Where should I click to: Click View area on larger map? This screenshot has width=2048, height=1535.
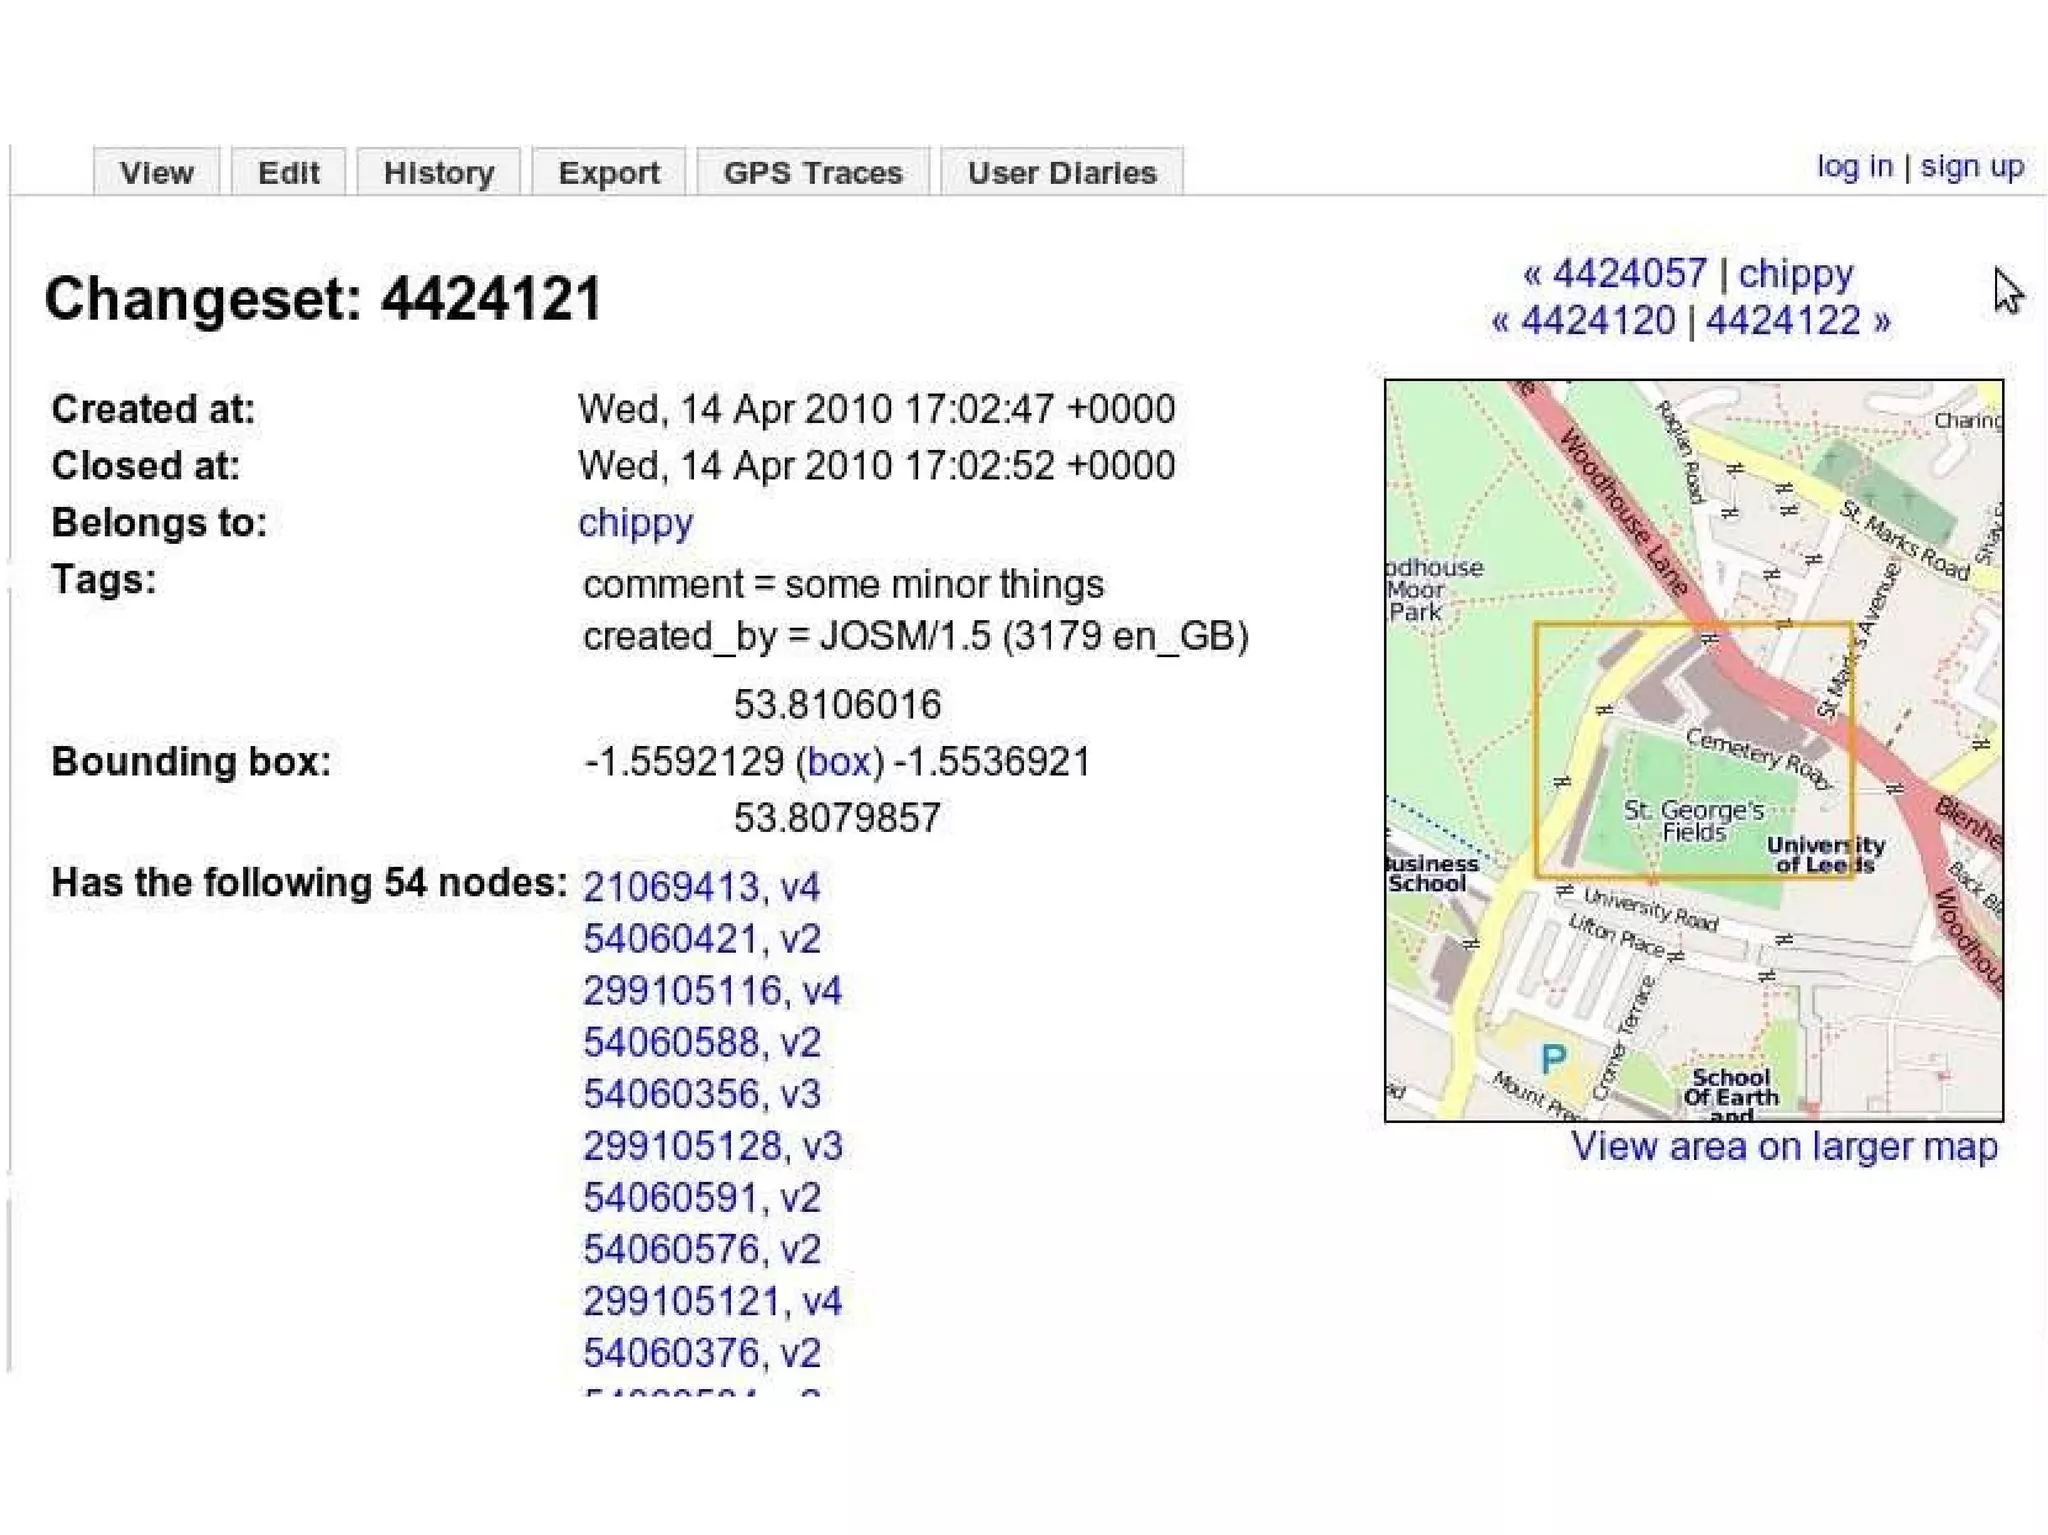click(1783, 1146)
